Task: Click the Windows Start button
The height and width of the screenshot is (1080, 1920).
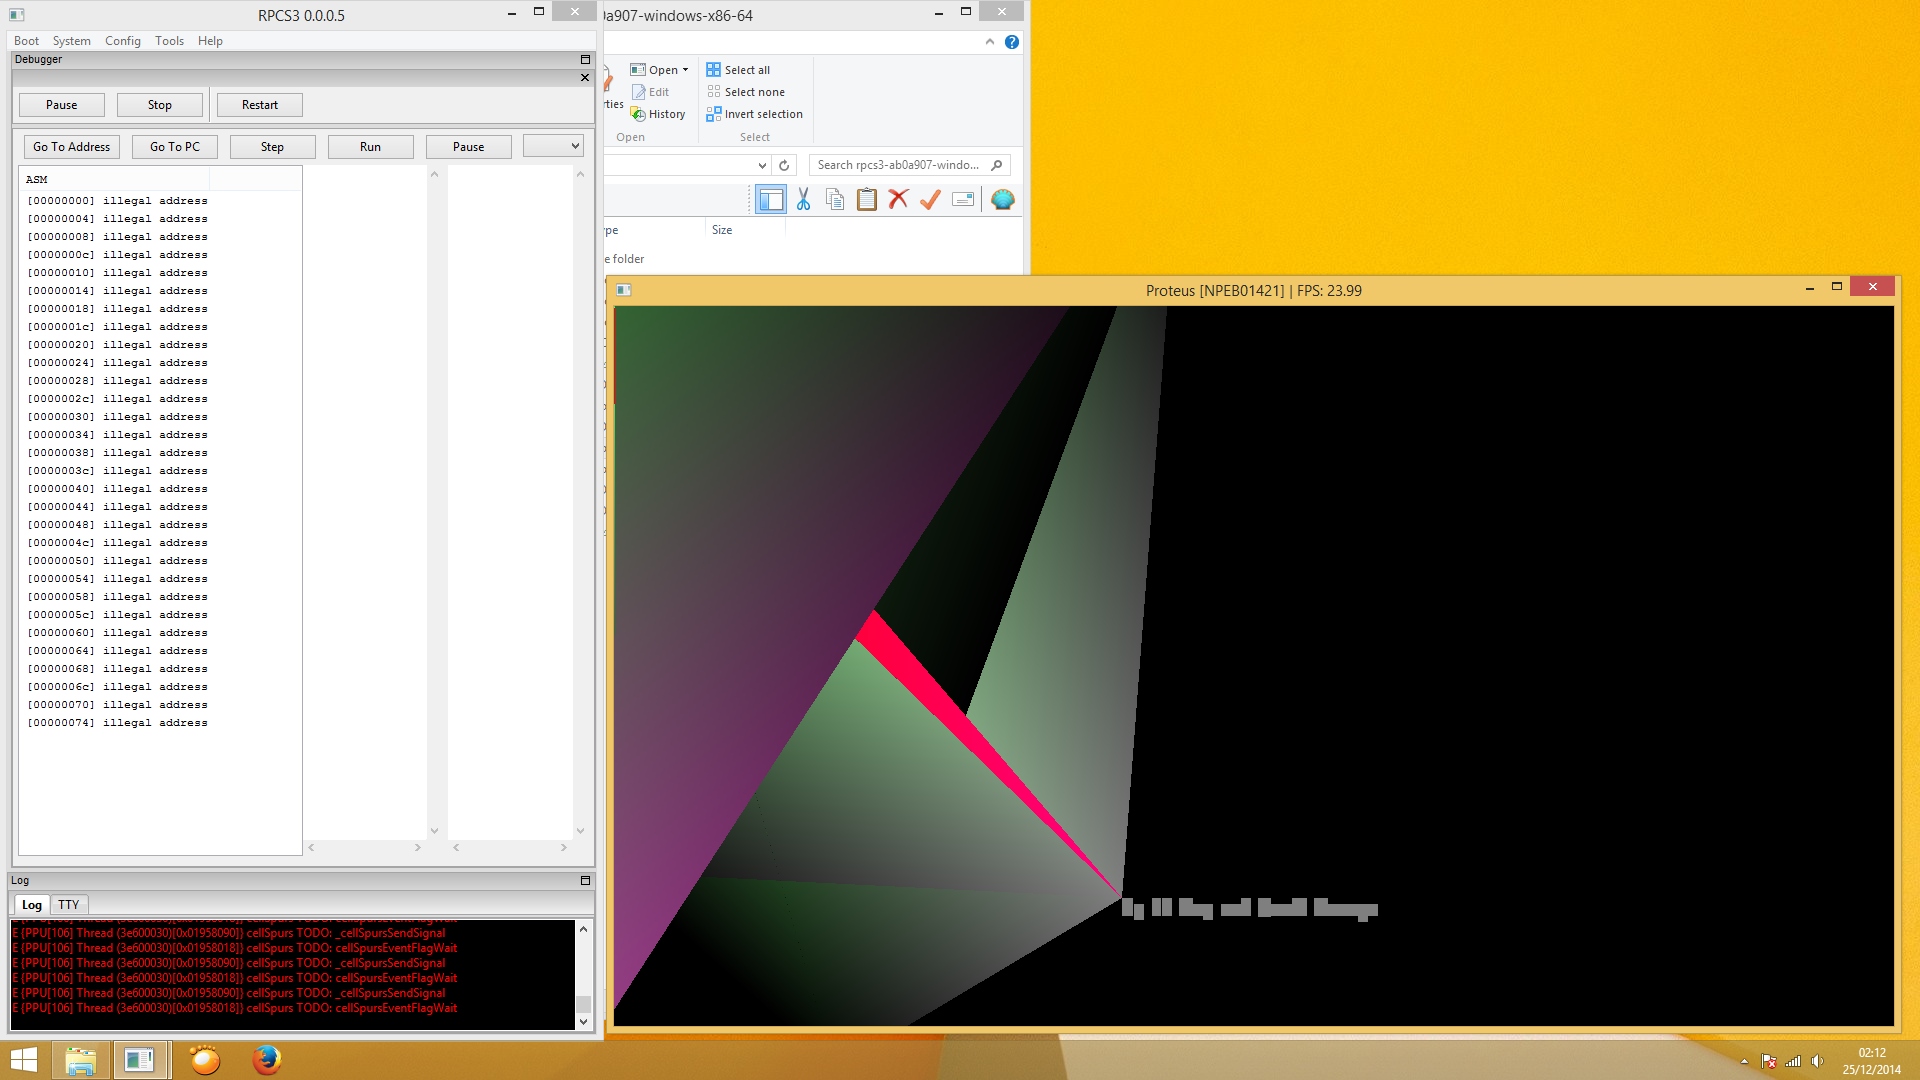Action: click(24, 1060)
